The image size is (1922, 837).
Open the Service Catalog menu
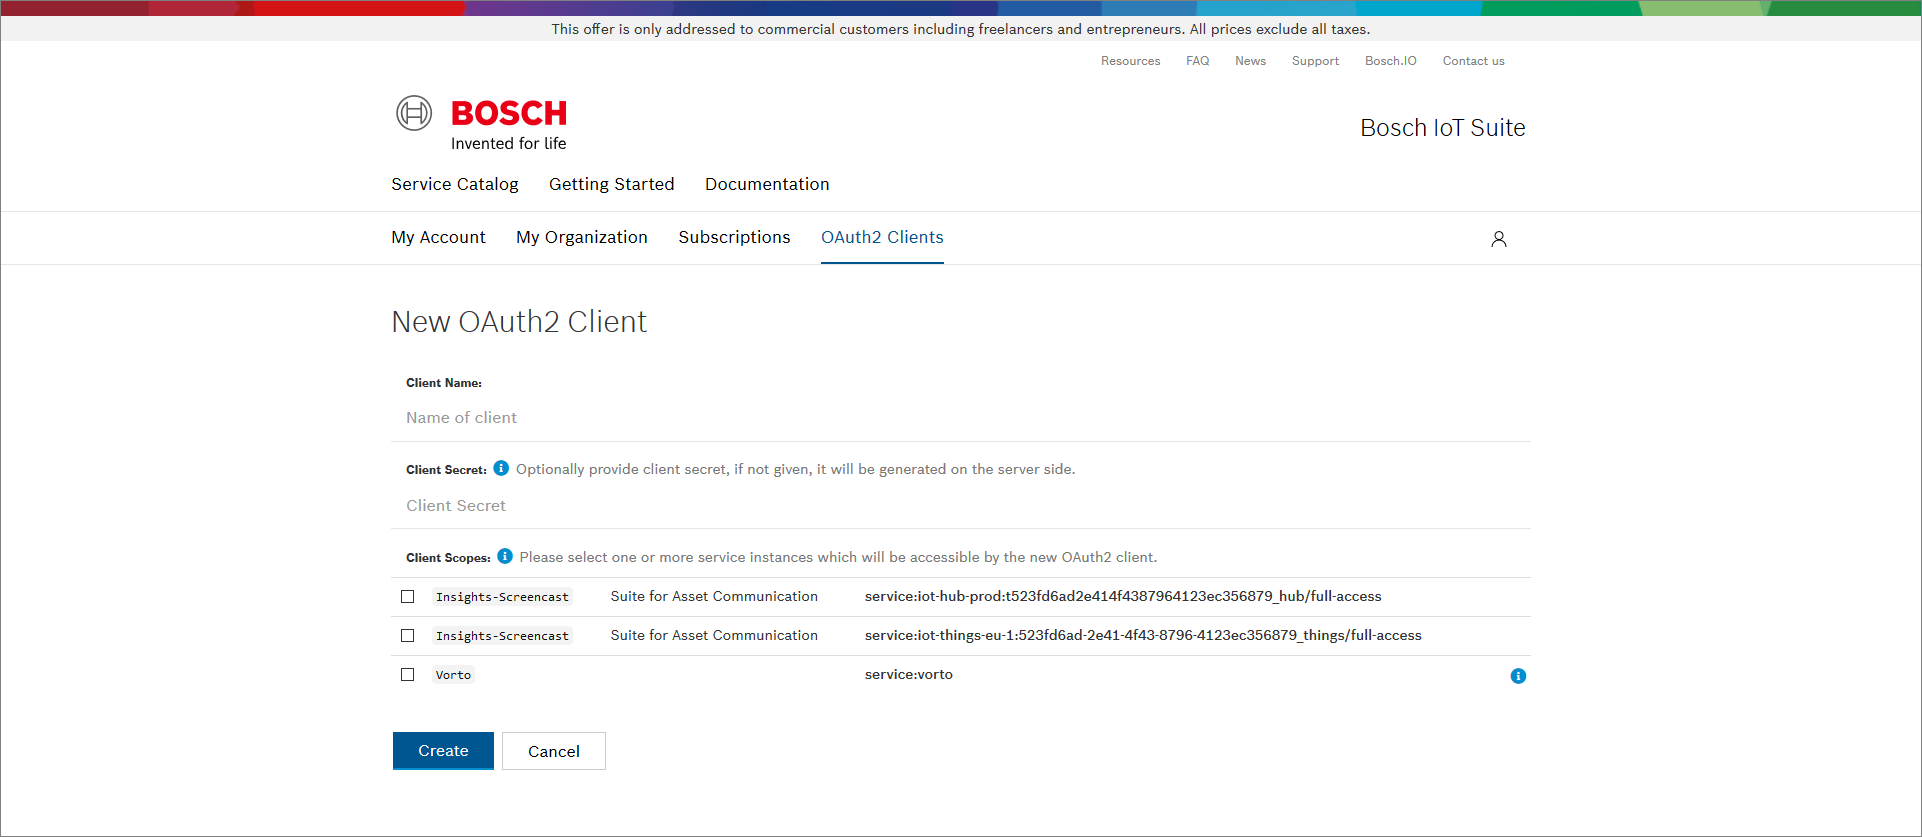(454, 184)
